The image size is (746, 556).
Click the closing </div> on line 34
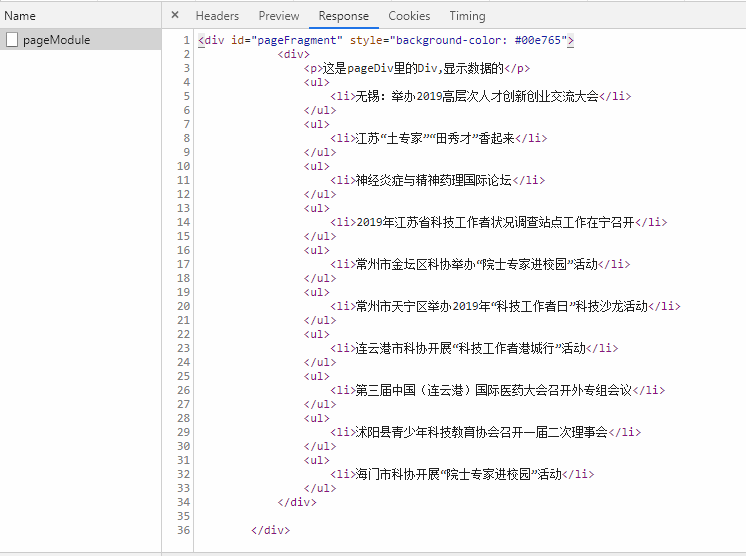click(297, 502)
